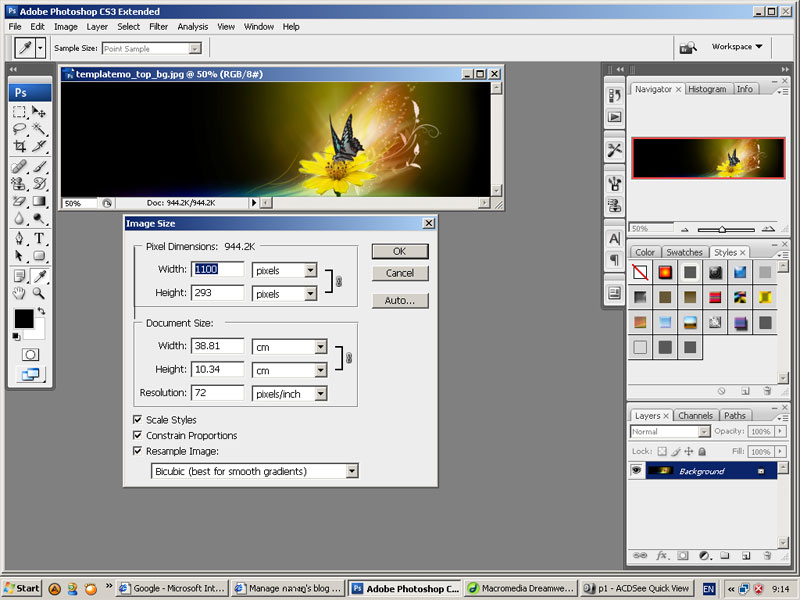Change screen mode button in toolbox
The image size is (800, 600).
30,374
